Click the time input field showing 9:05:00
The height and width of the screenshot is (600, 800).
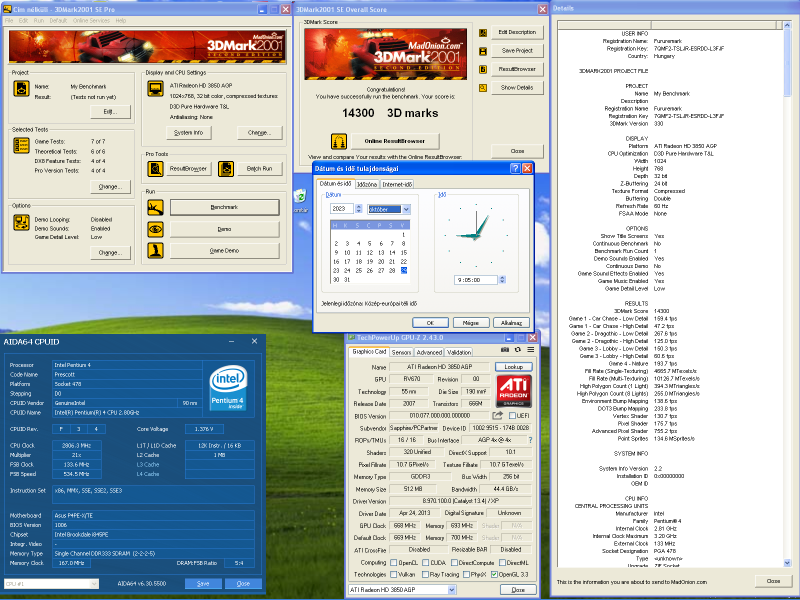click(476, 280)
